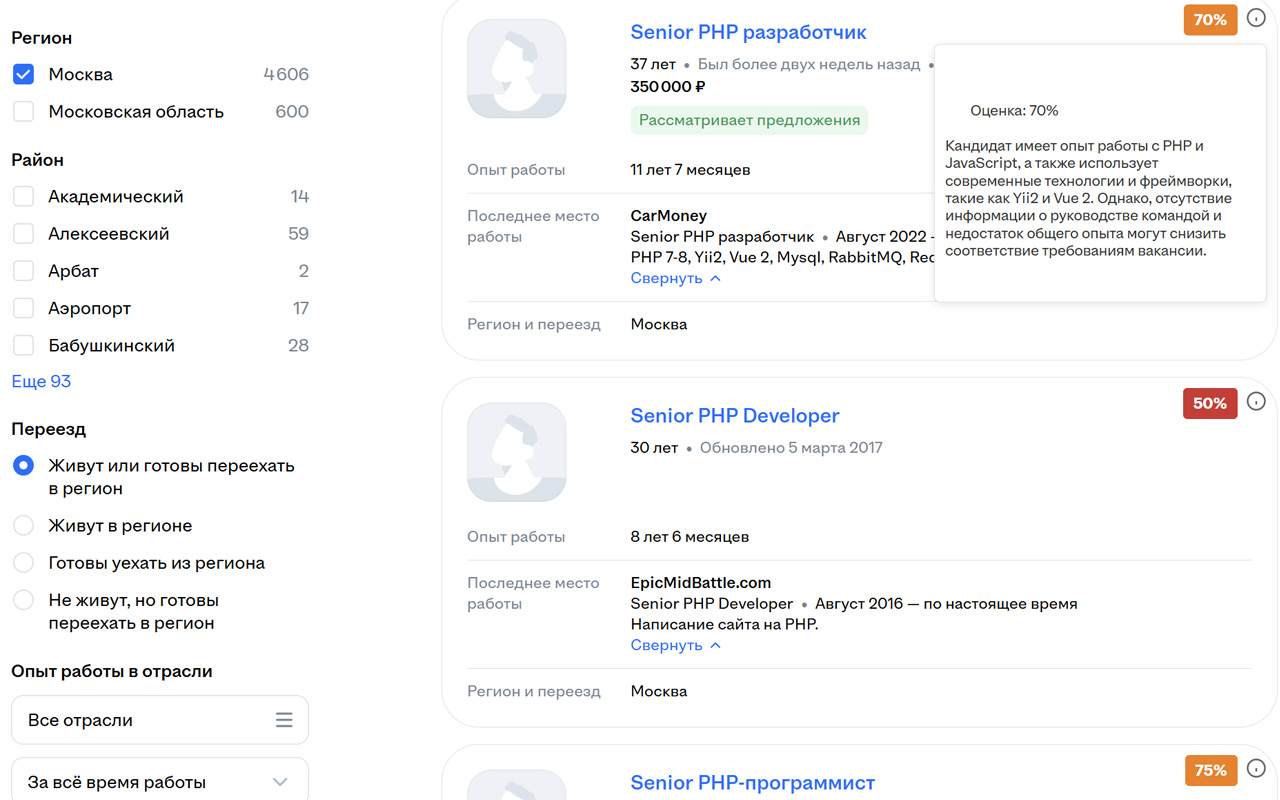Open the info icon beside the 50% score
The width and height of the screenshot is (1280, 800).
coord(1256,402)
